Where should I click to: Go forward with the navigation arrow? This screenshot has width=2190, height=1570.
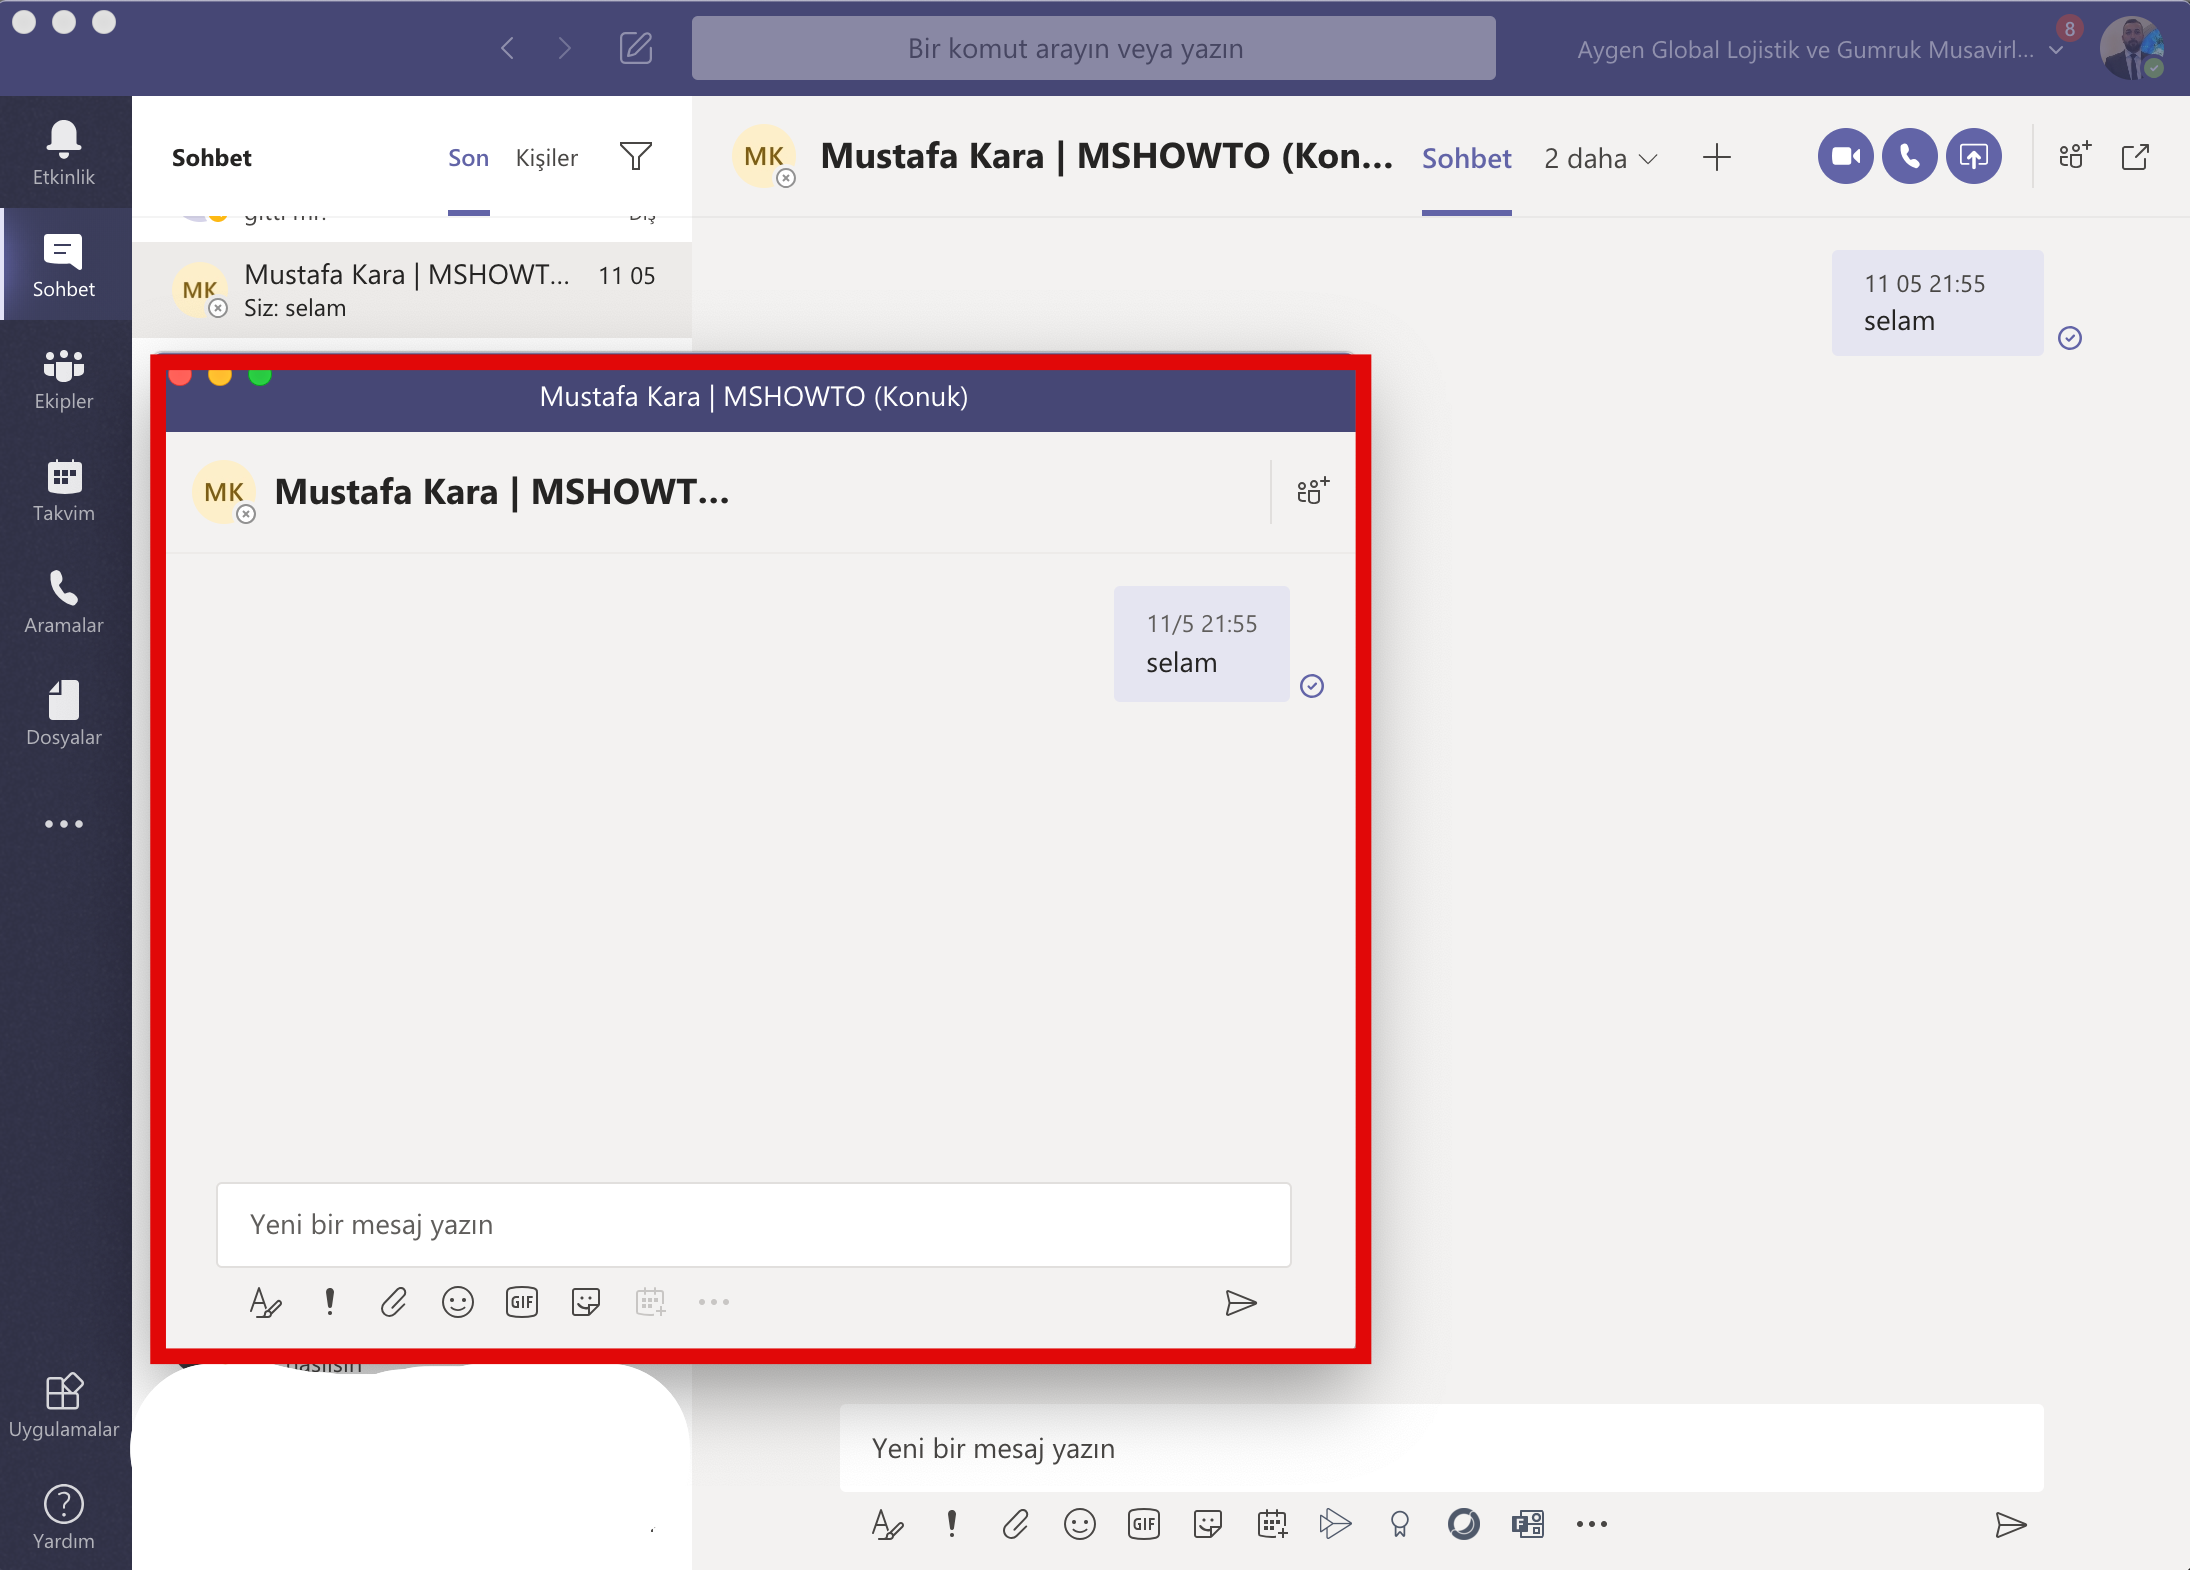click(565, 48)
